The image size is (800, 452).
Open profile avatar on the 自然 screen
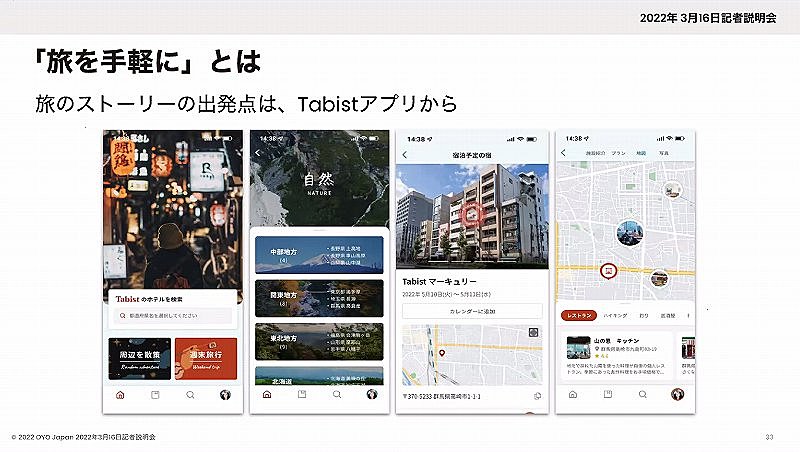coord(372,394)
